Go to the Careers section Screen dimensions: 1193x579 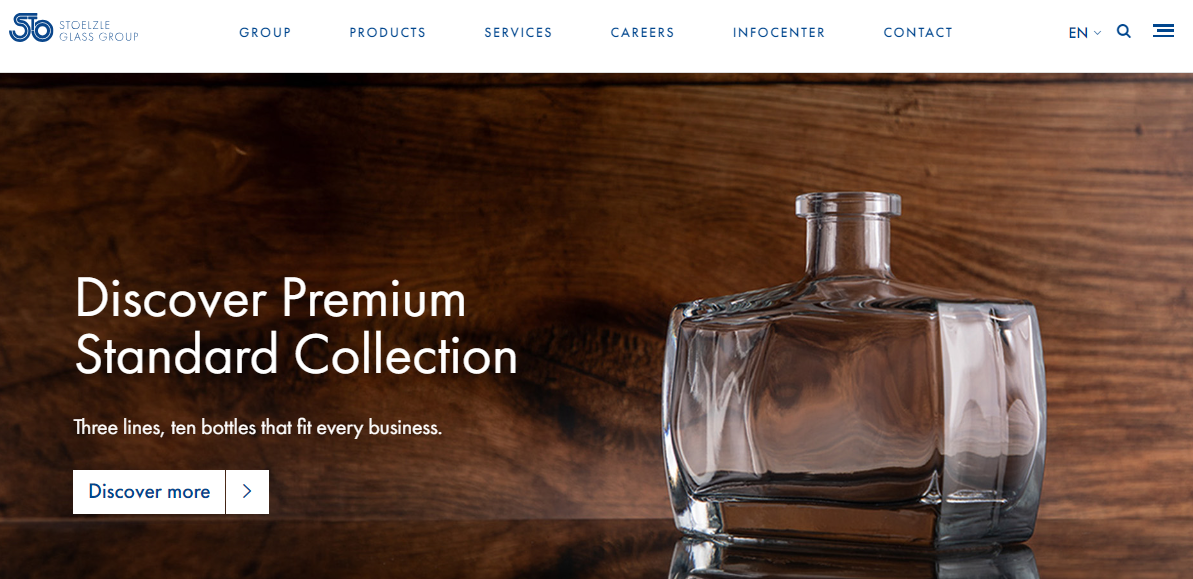[x=643, y=33]
